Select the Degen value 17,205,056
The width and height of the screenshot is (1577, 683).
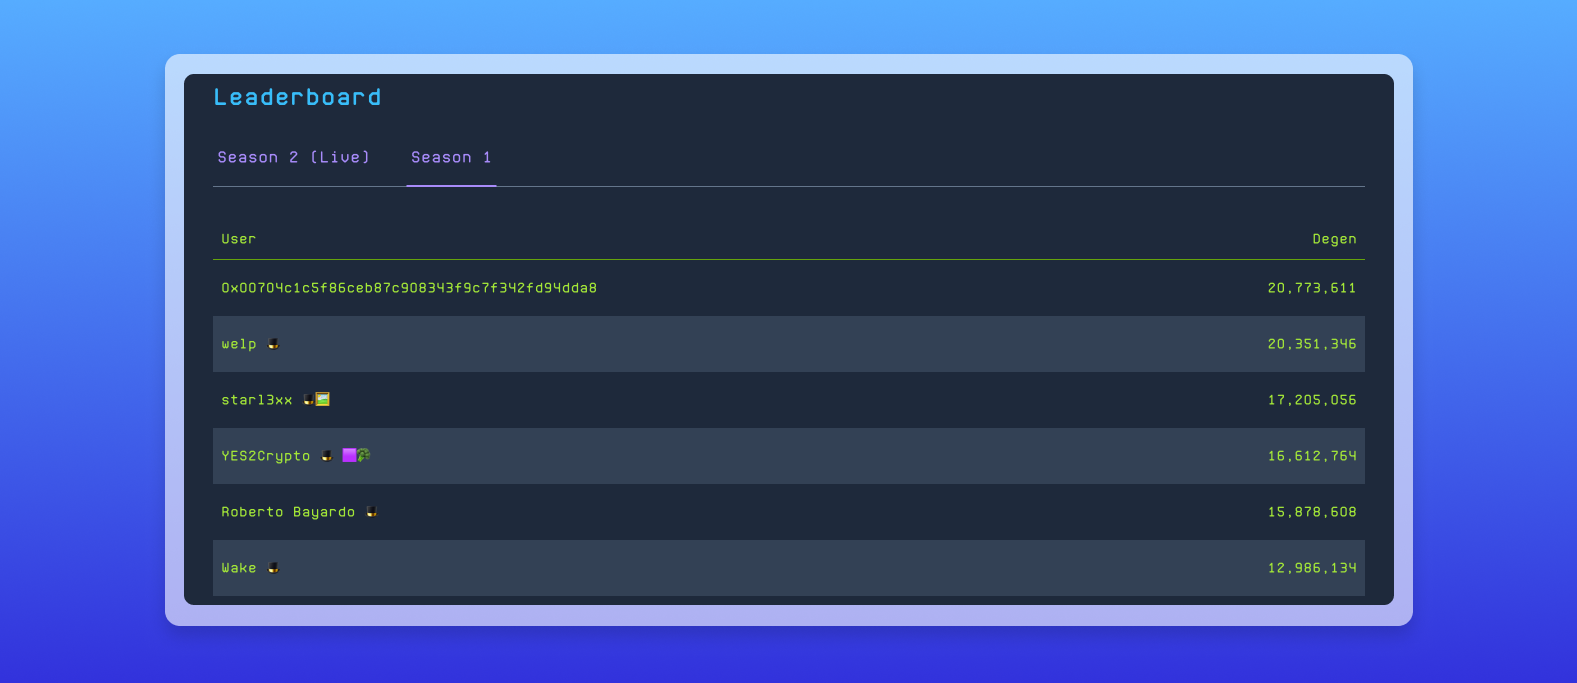(x=1312, y=400)
